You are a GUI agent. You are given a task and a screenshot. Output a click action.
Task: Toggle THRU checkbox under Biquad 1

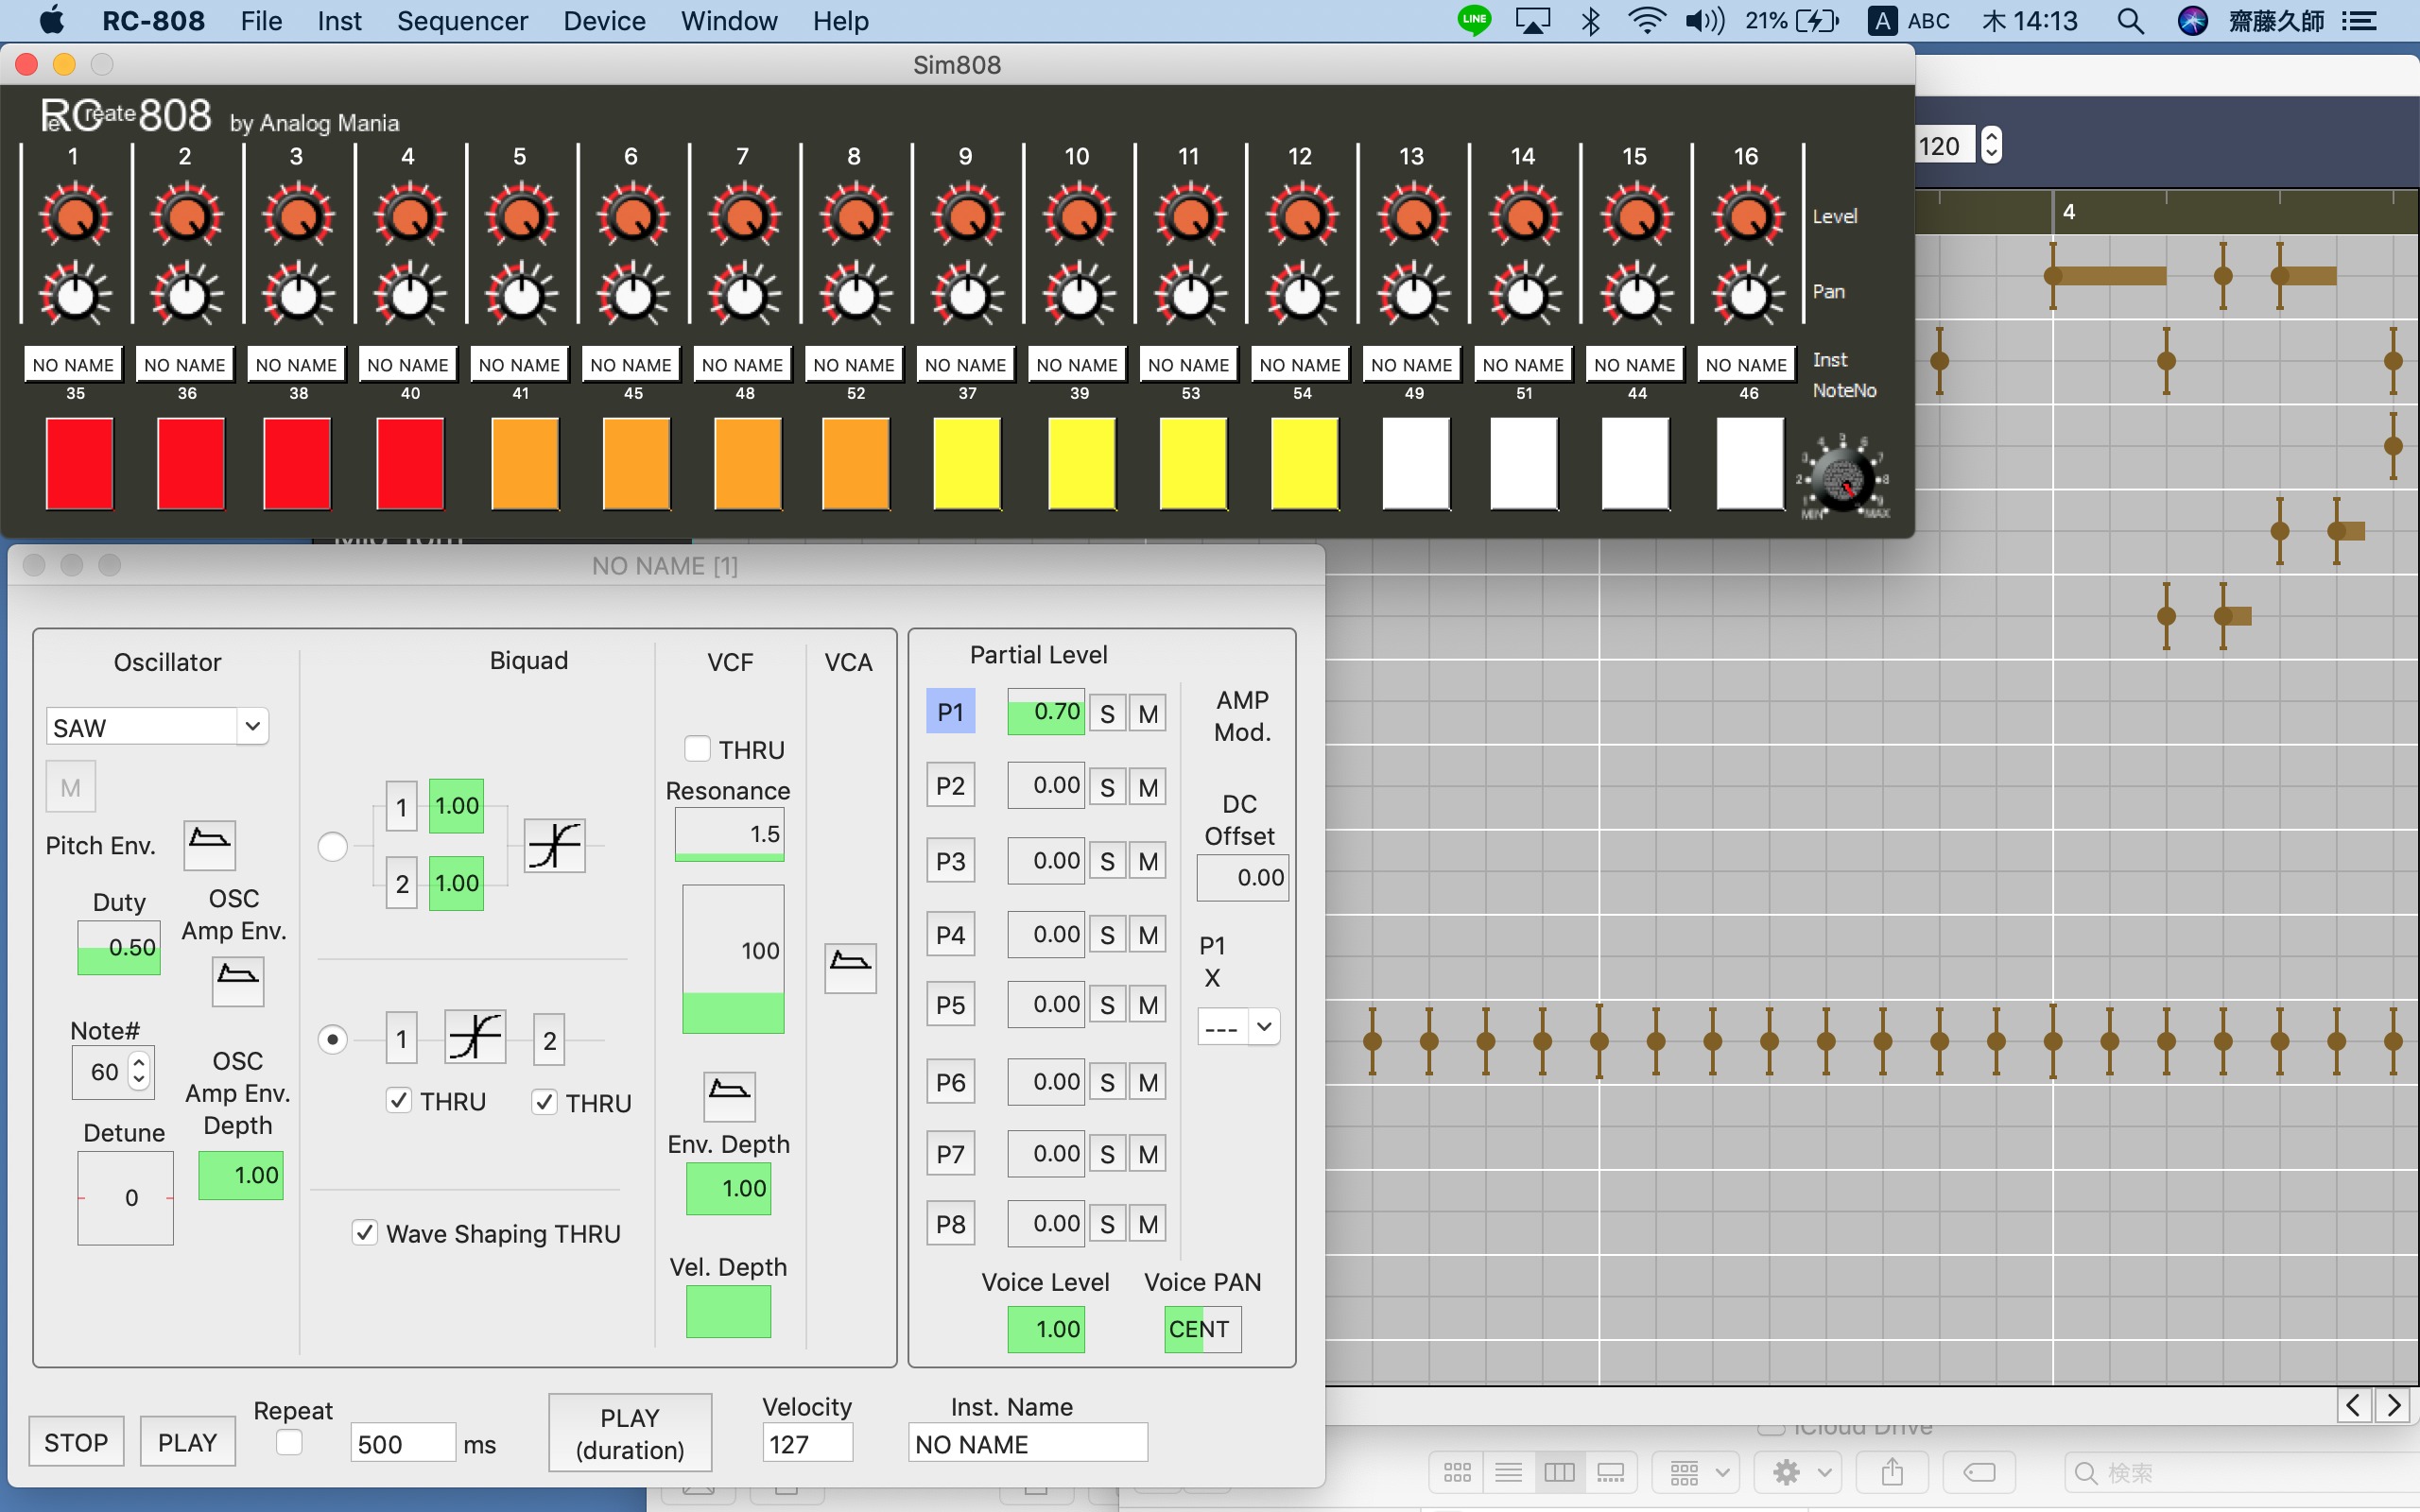tap(398, 1101)
